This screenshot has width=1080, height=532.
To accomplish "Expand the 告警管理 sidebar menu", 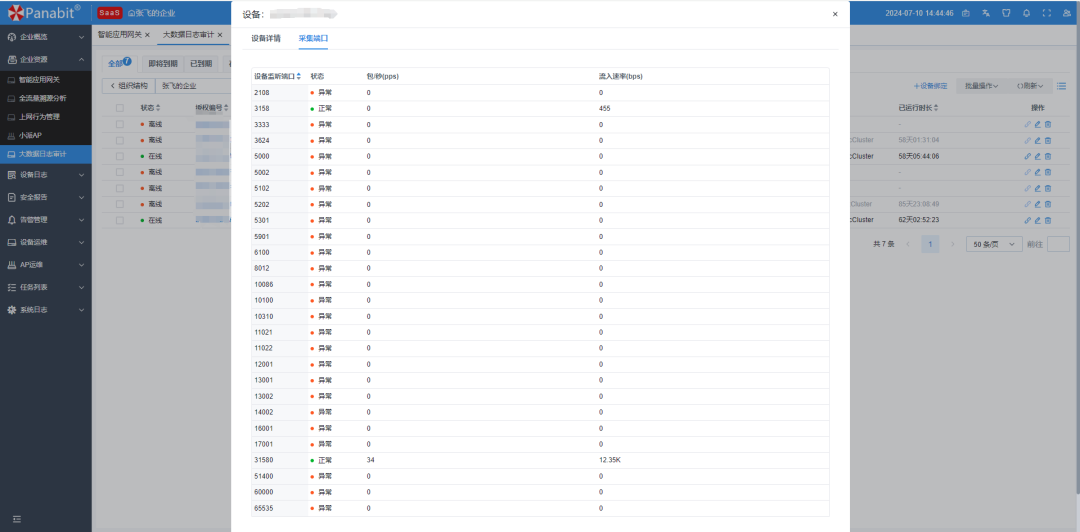I will (x=45, y=220).
